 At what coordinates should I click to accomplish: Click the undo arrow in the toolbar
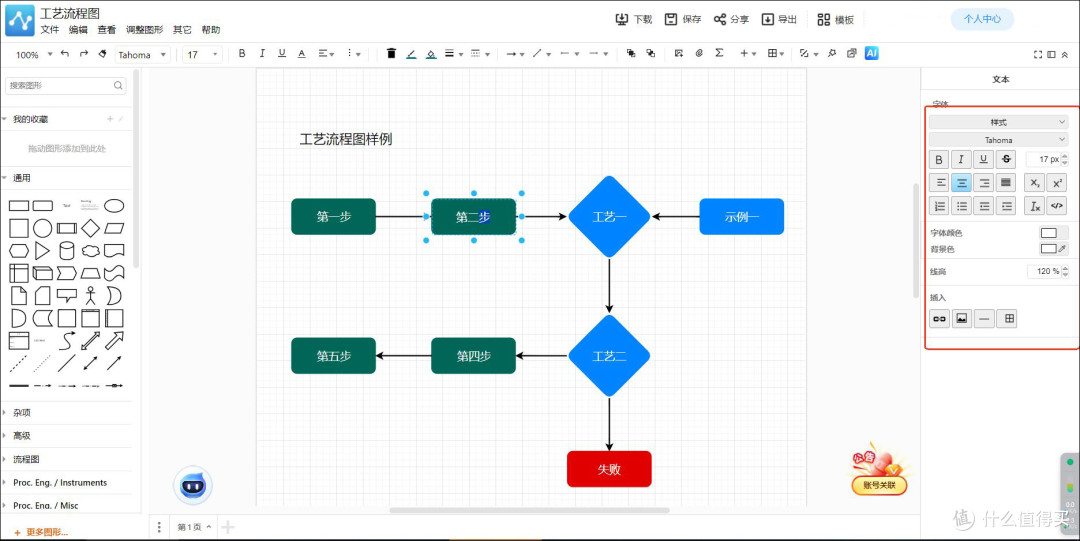(x=65, y=54)
